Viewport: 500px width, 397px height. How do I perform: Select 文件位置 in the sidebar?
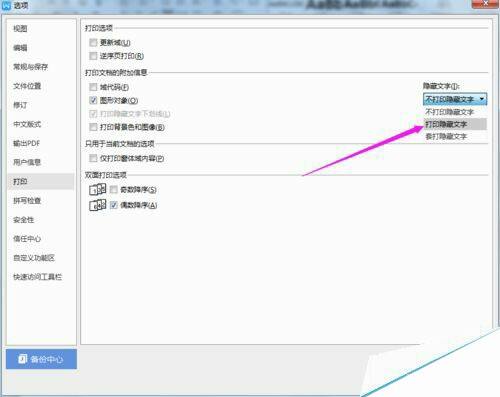pyautogui.click(x=27, y=86)
